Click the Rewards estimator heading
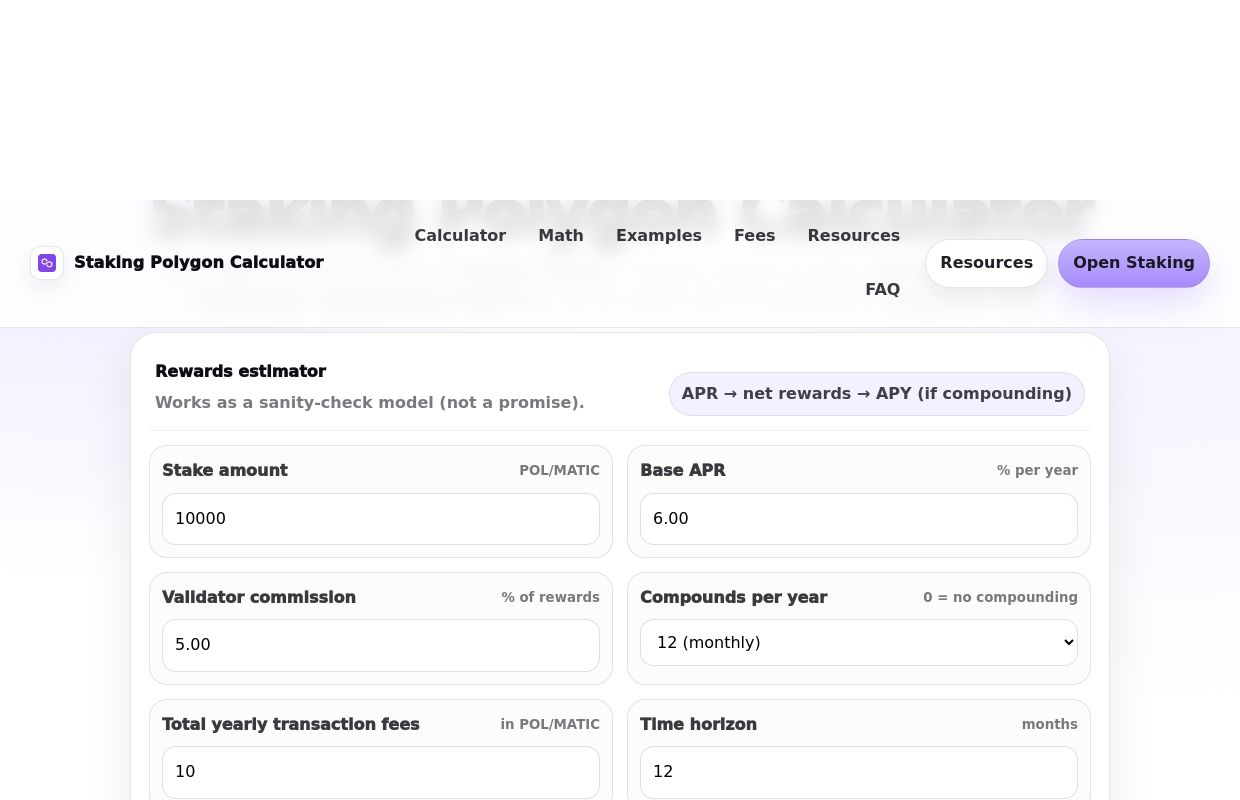1240x800 pixels. tap(241, 371)
